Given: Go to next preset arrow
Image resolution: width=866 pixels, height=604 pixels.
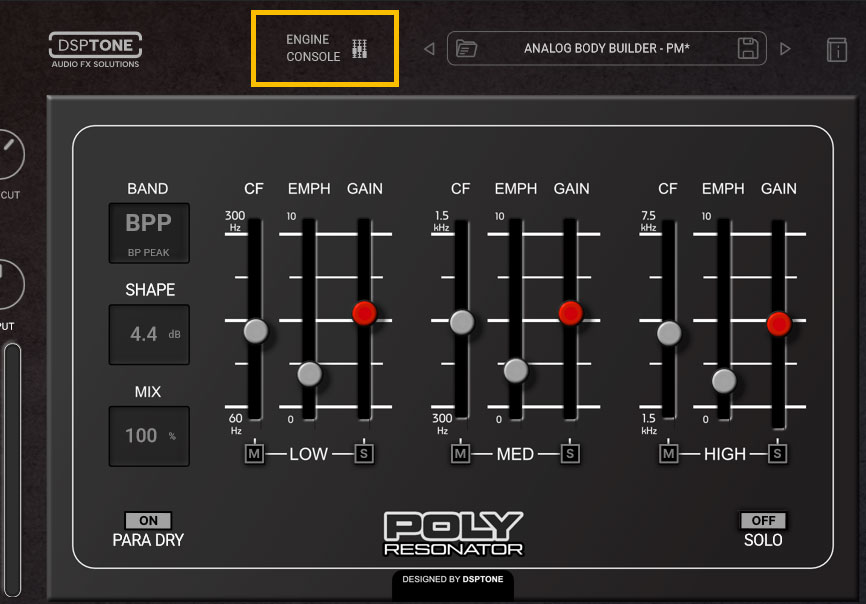Looking at the screenshot, I should pos(785,49).
